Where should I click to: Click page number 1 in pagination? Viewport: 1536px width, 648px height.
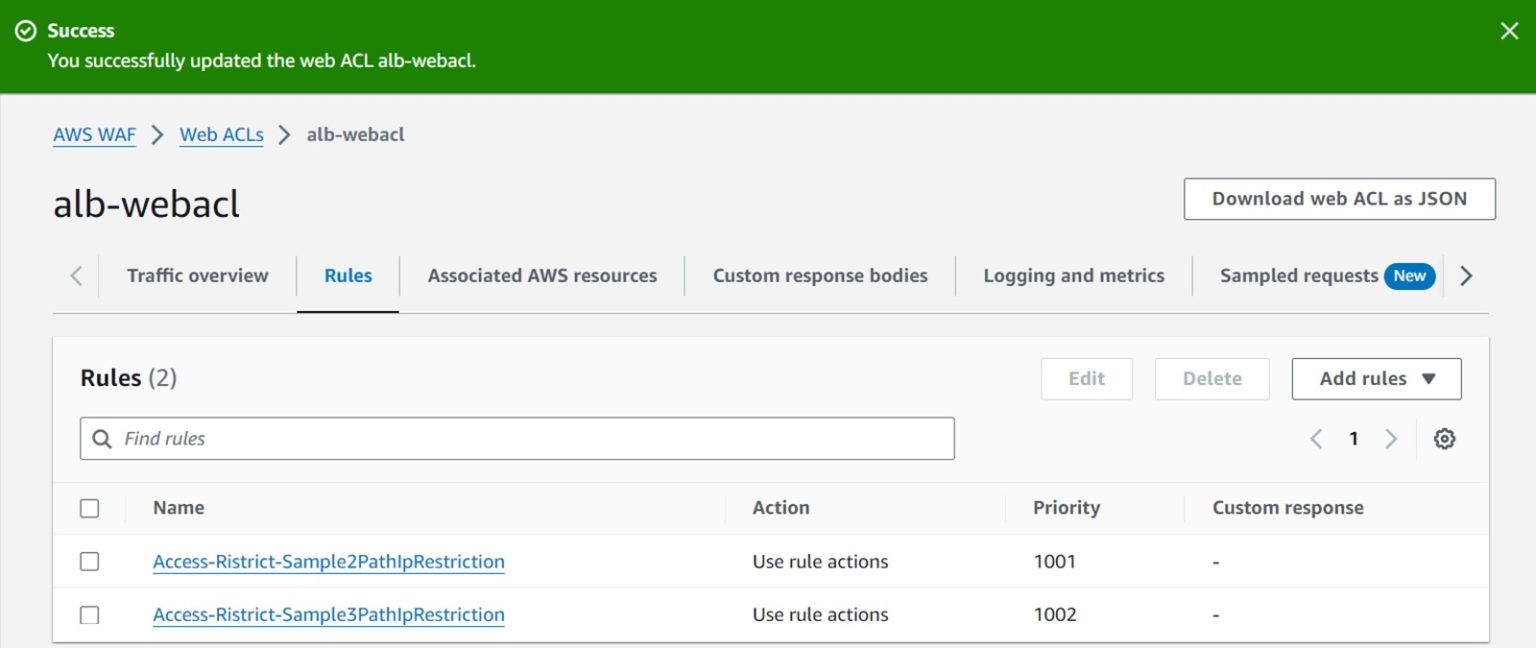pos(1353,438)
